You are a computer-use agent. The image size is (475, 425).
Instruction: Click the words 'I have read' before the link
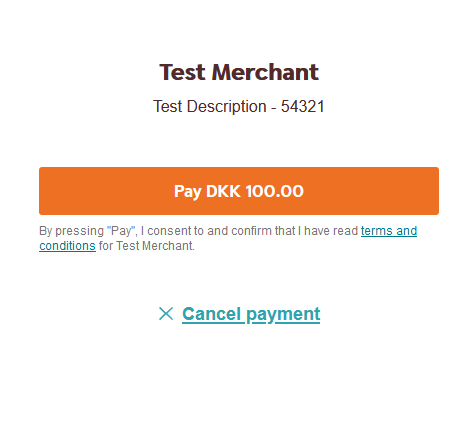(x=328, y=231)
